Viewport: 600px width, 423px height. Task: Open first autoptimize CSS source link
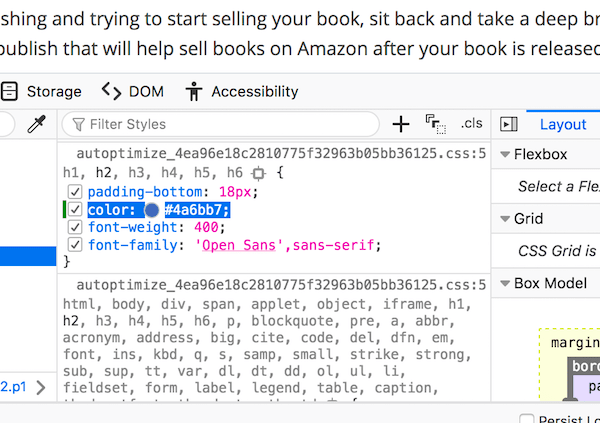(281, 154)
